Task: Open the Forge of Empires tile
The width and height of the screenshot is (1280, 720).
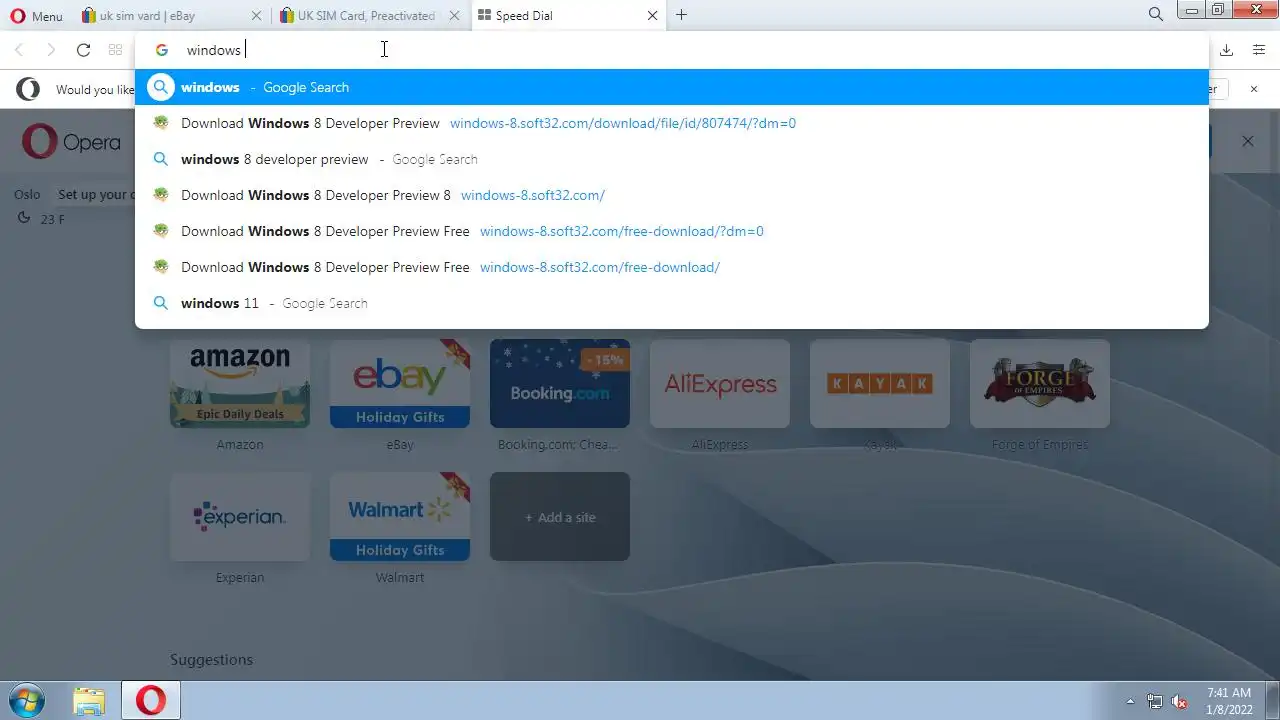Action: point(1040,384)
